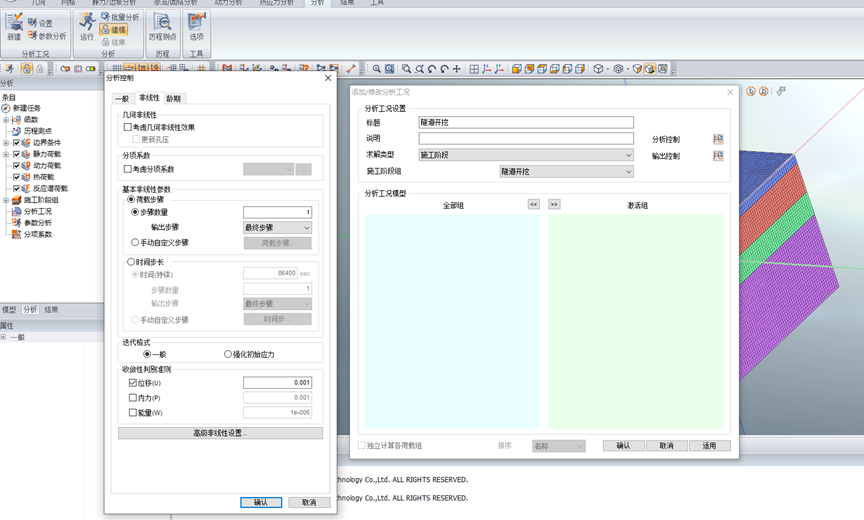Click the rotate counterclockwise toolbar icon

(431, 69)
